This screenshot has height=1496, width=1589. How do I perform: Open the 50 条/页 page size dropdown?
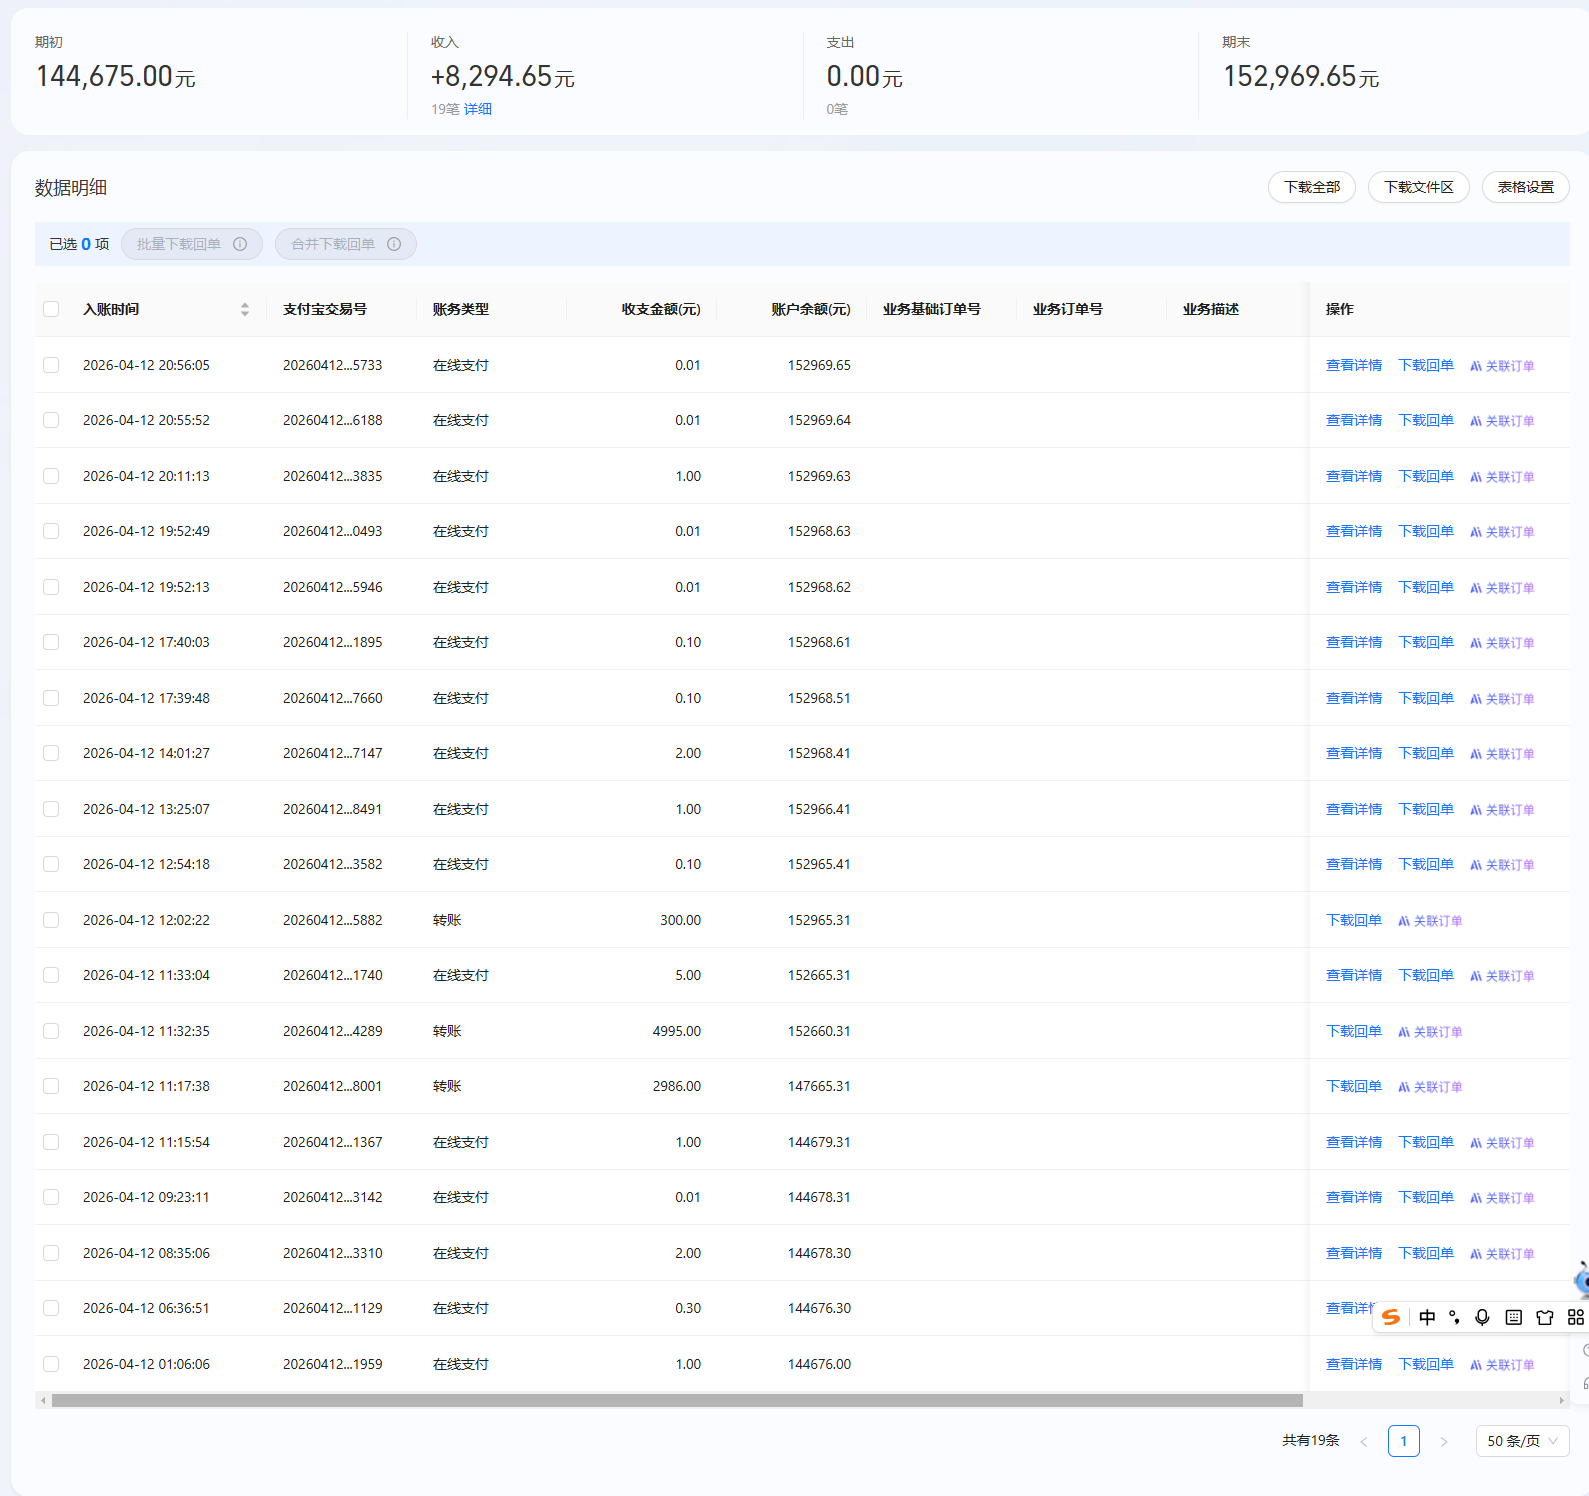(x=1521, y=1441)
